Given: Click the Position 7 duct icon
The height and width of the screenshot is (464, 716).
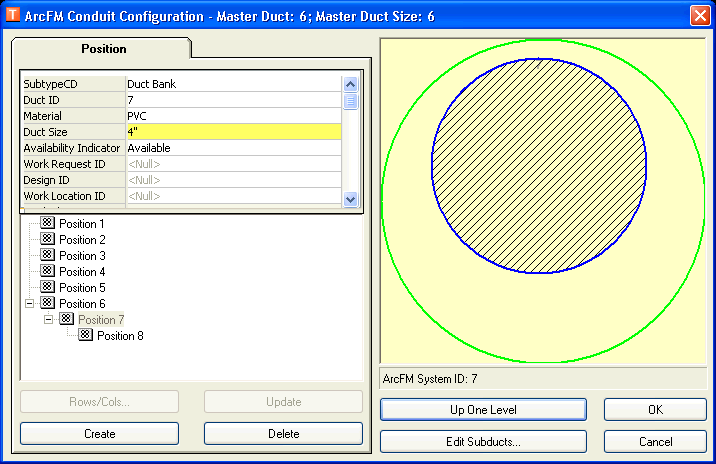Looking at the screenshot, I should 67,319.
